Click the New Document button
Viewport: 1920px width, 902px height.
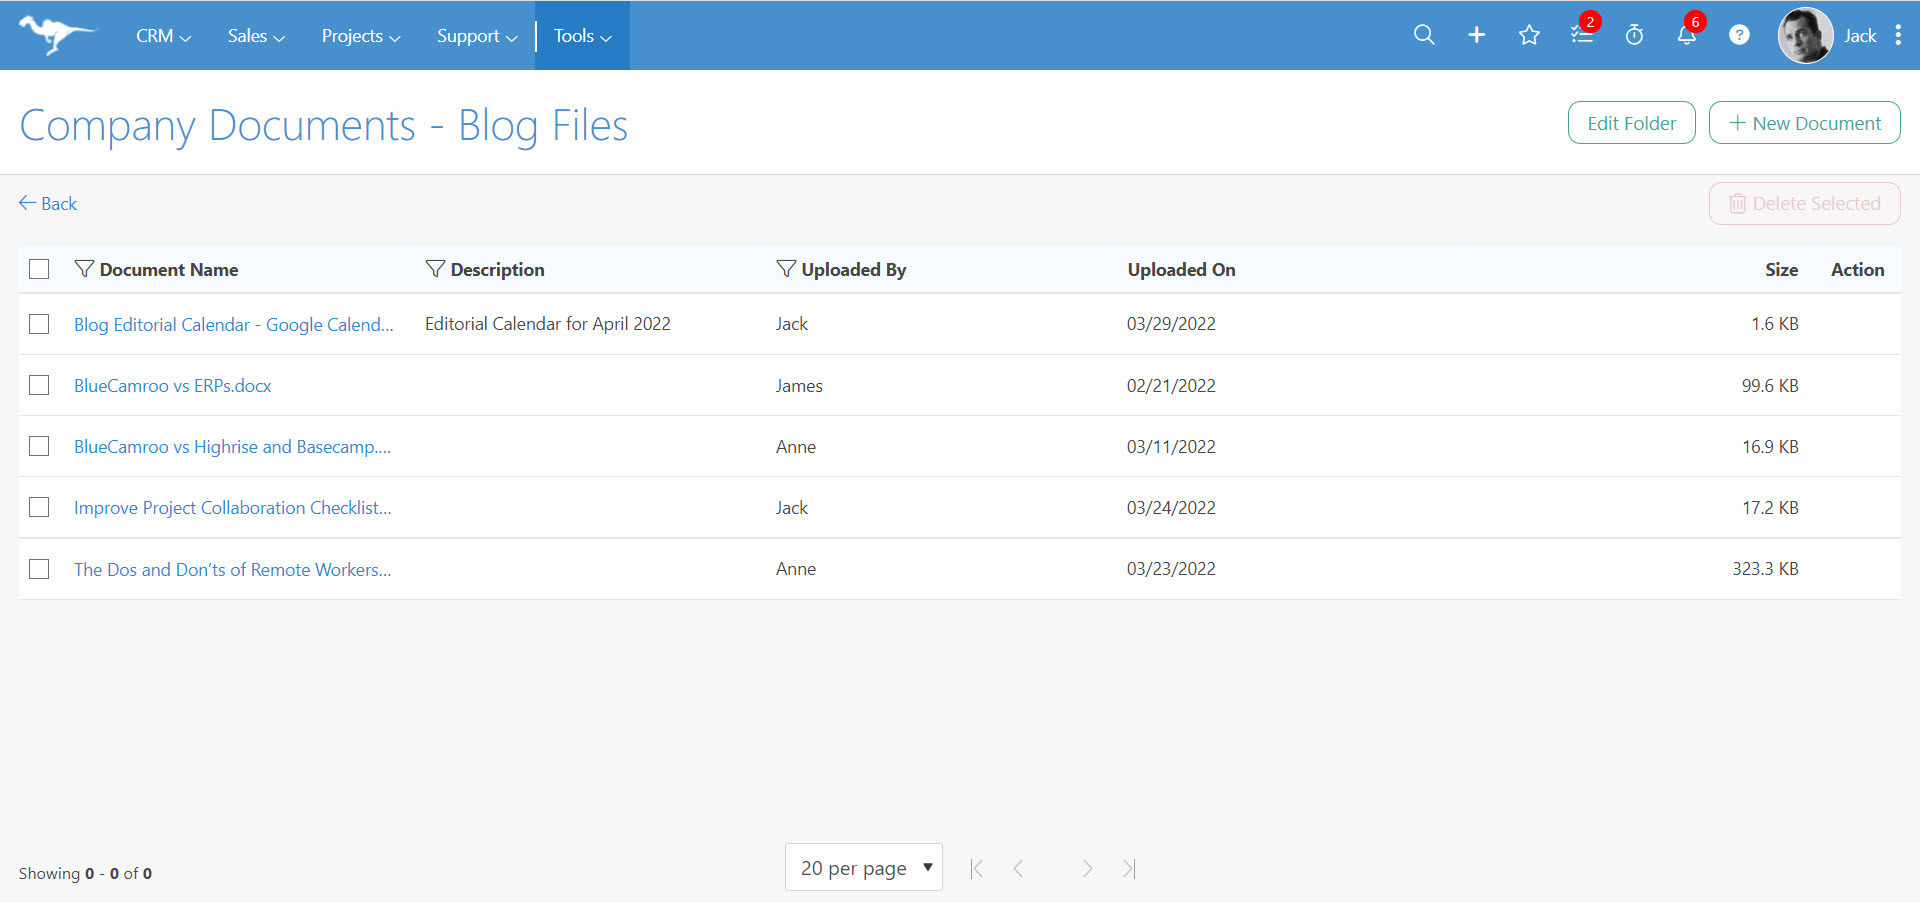tap(1804, 123)
